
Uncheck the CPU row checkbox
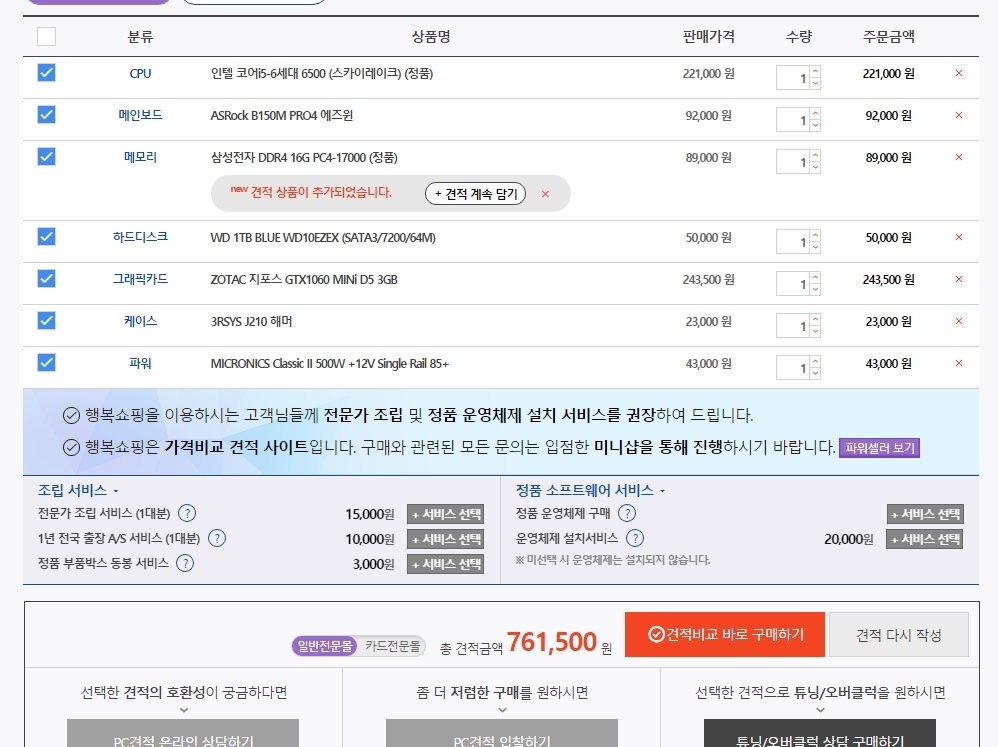46,73
